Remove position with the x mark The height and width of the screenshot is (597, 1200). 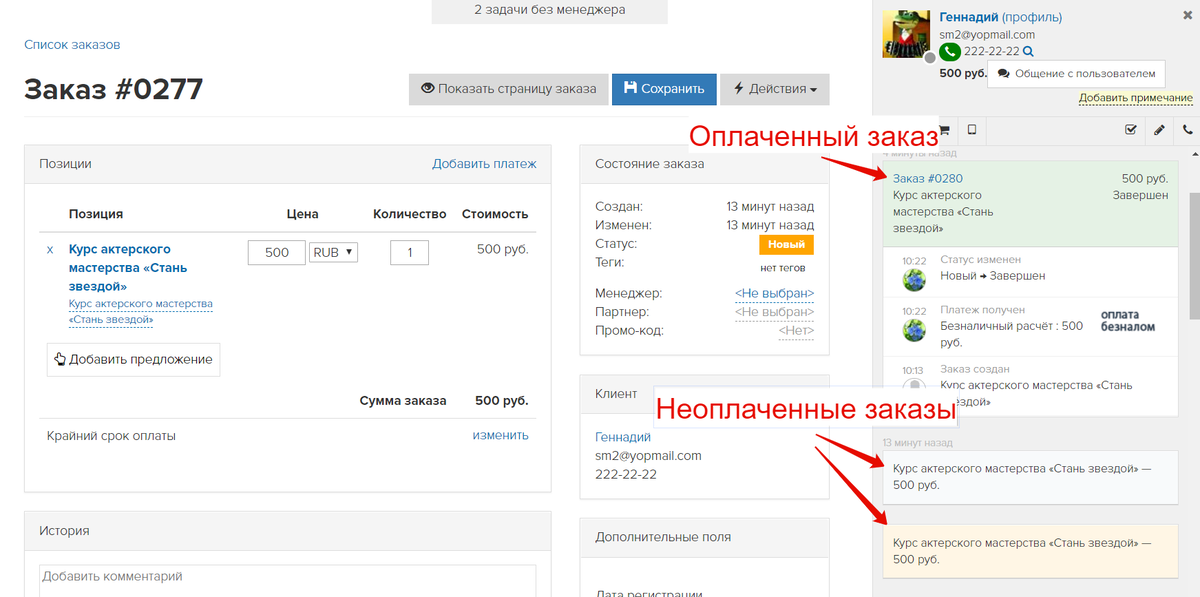[50, 250]
